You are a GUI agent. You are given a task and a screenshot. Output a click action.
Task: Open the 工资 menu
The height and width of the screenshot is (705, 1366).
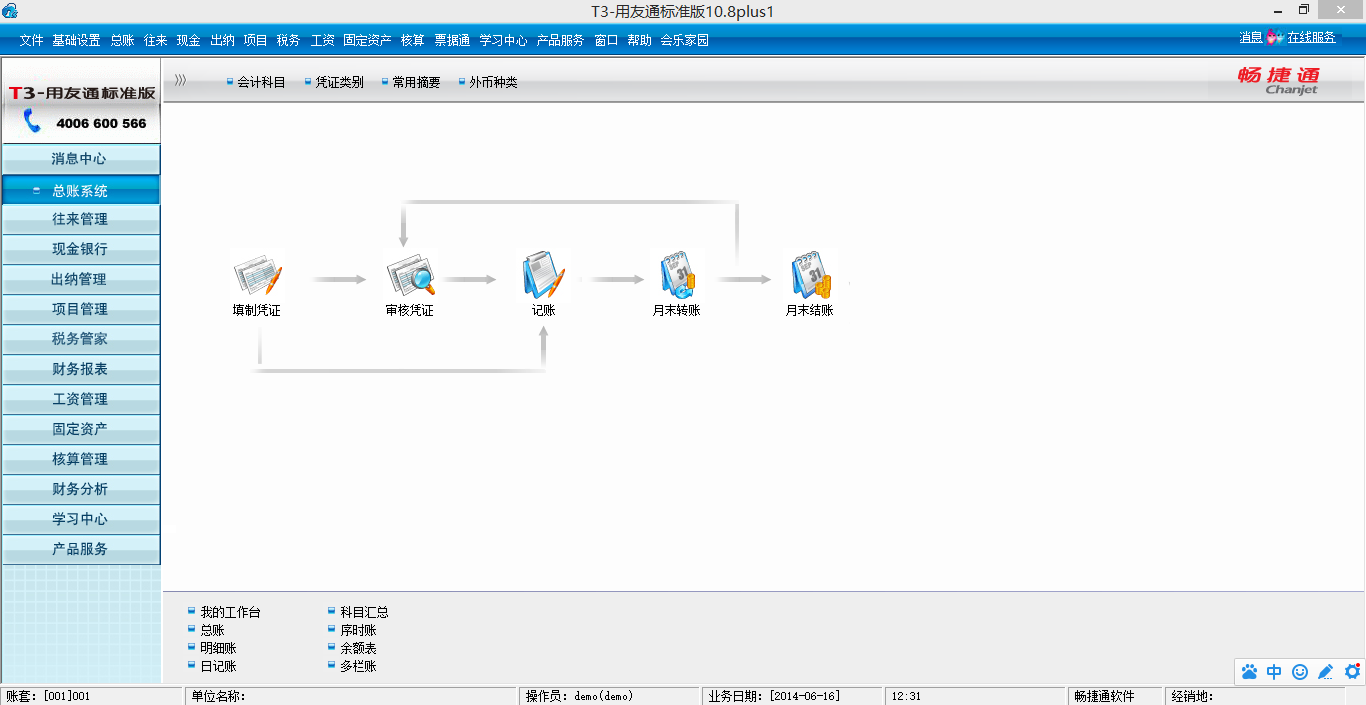pyautogui.click(x=322, y=41)
